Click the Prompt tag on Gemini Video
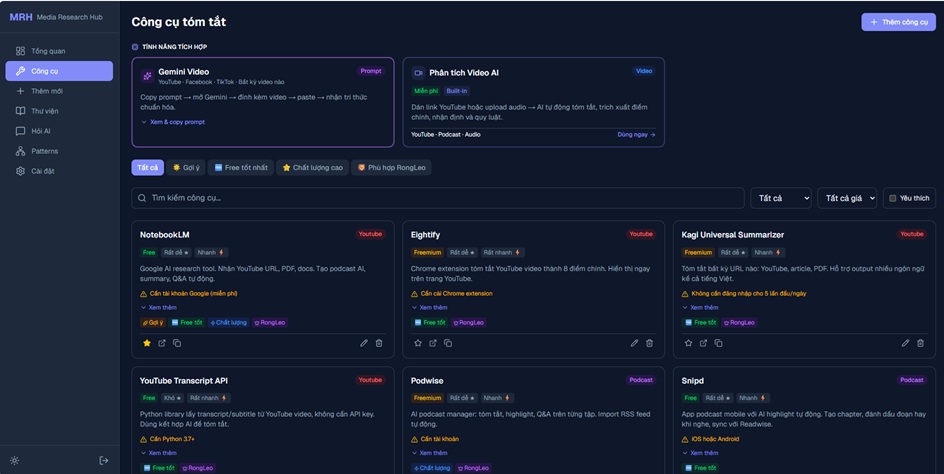This screenshot has width=944, height=474. point(371,71)
